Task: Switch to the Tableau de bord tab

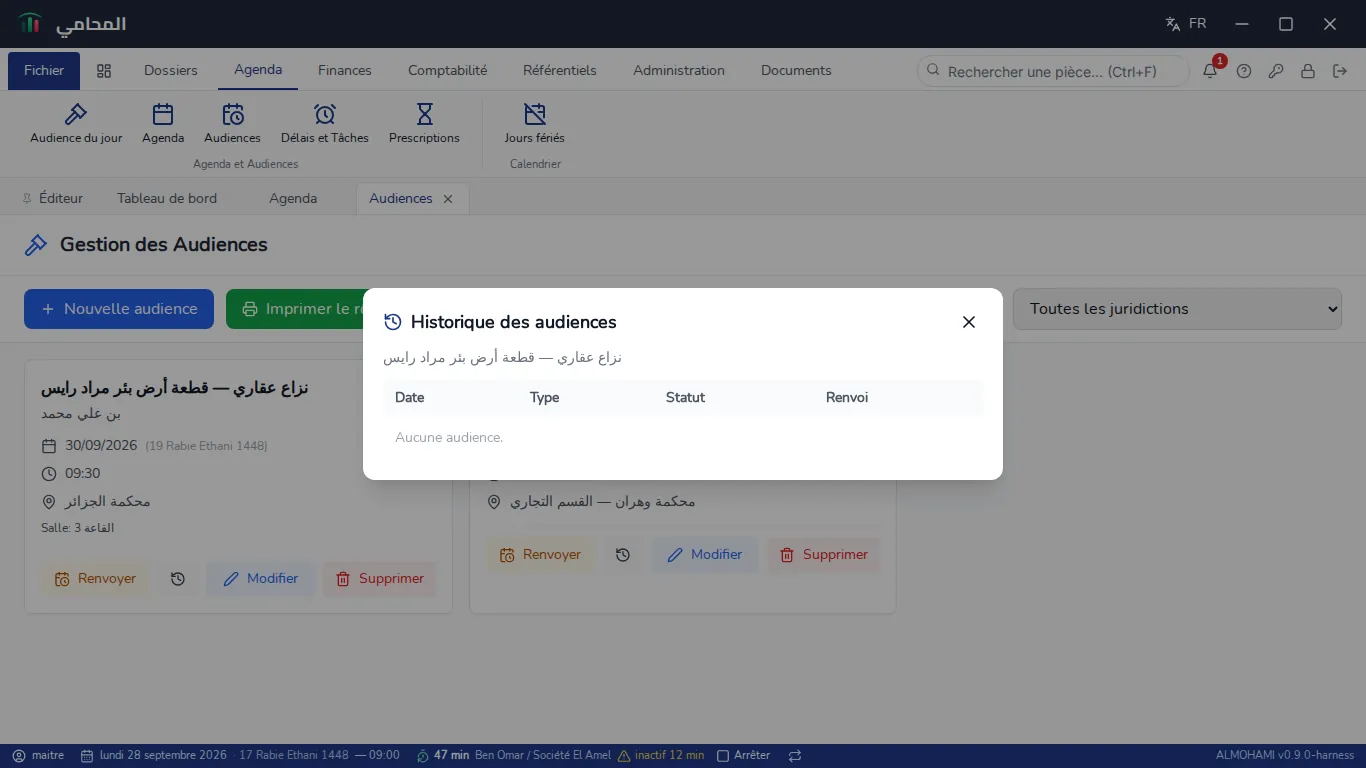Action: coord(167,198)
